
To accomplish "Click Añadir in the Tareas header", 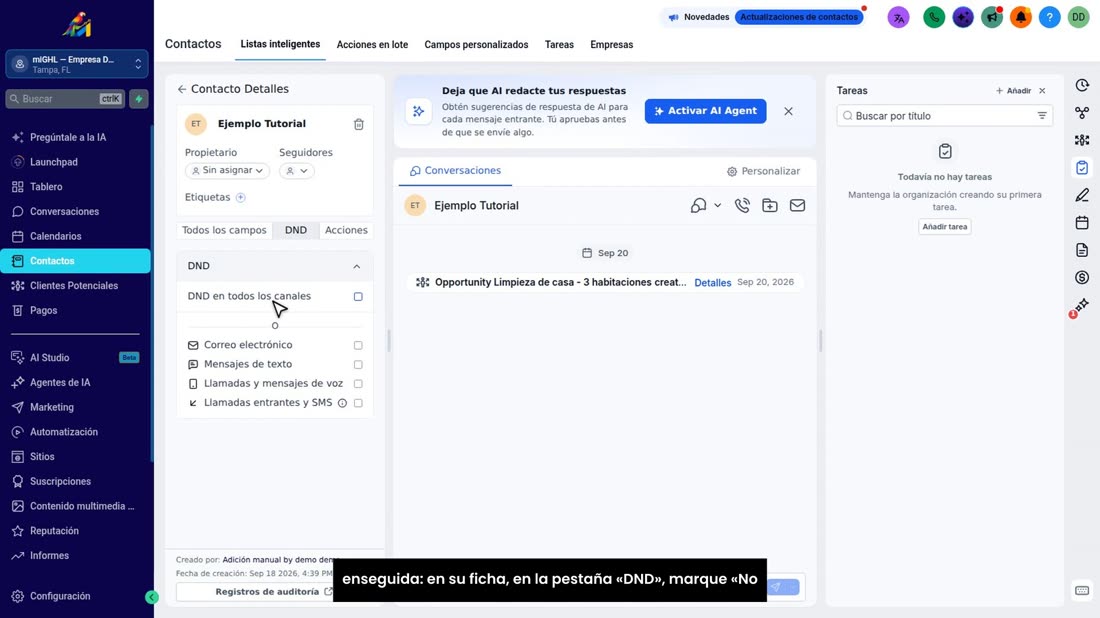I will tap(1013, 90).
